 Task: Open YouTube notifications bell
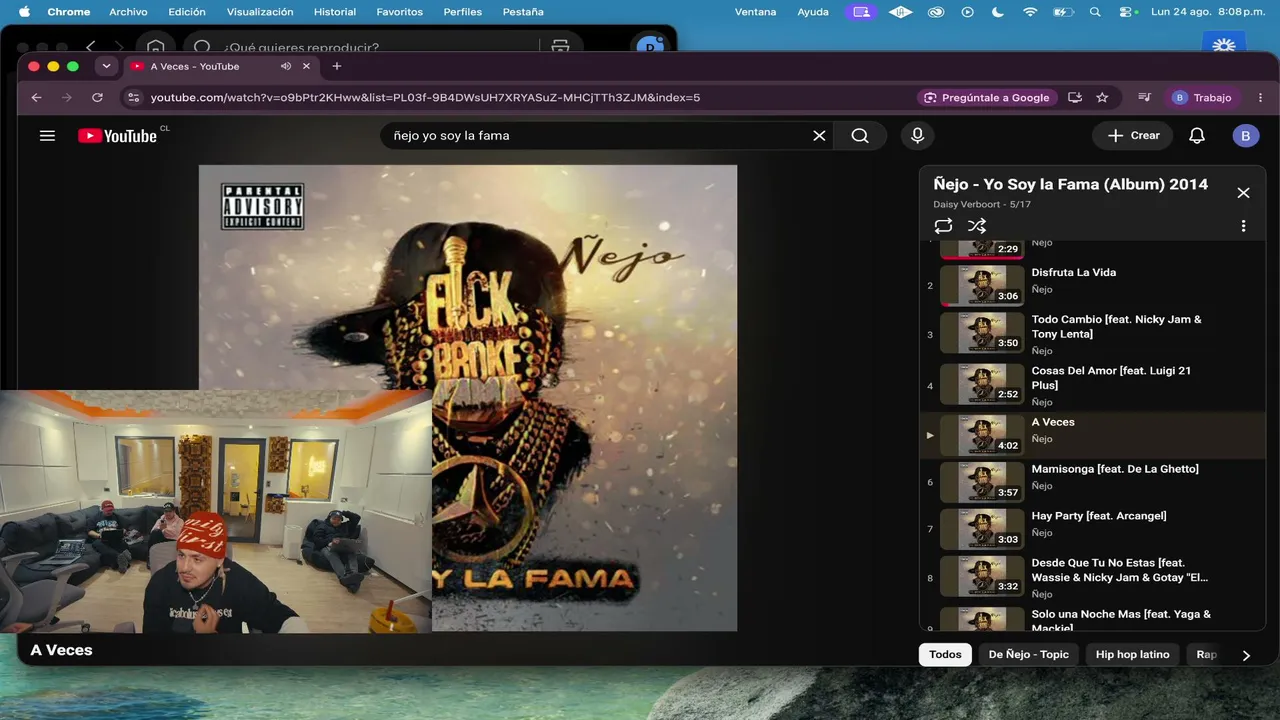coord(1197,136)
